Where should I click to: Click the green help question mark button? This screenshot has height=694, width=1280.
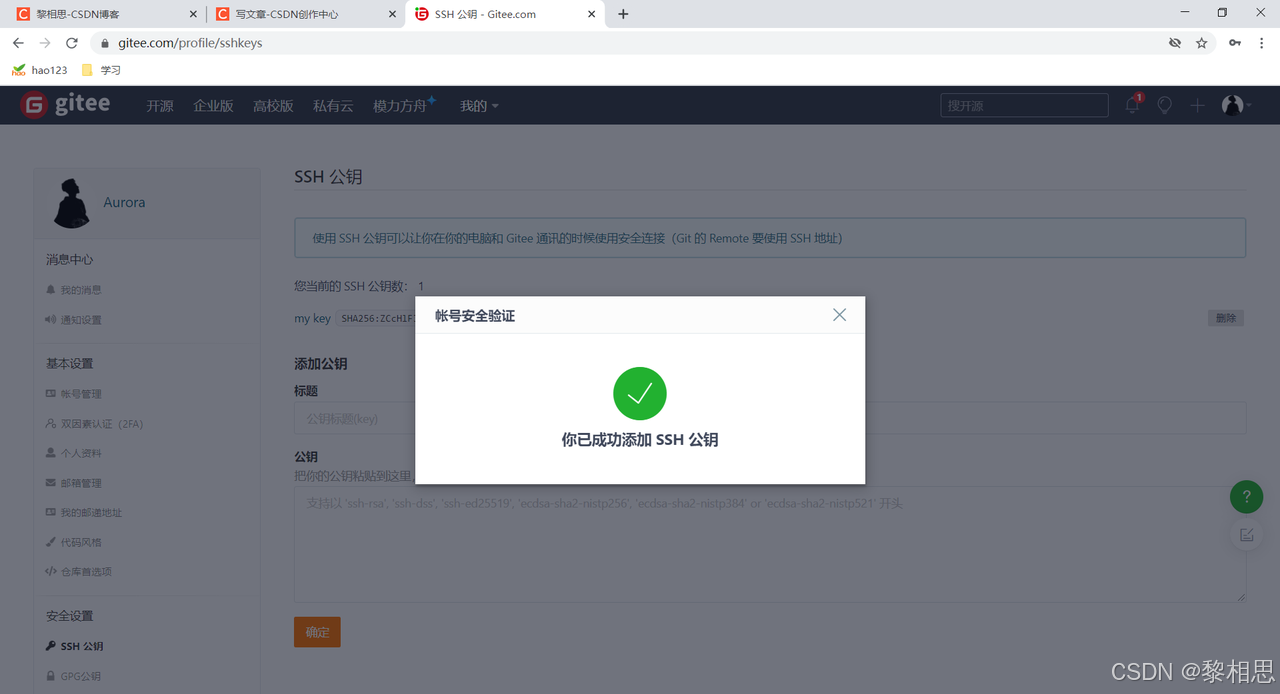[1246, 496]
